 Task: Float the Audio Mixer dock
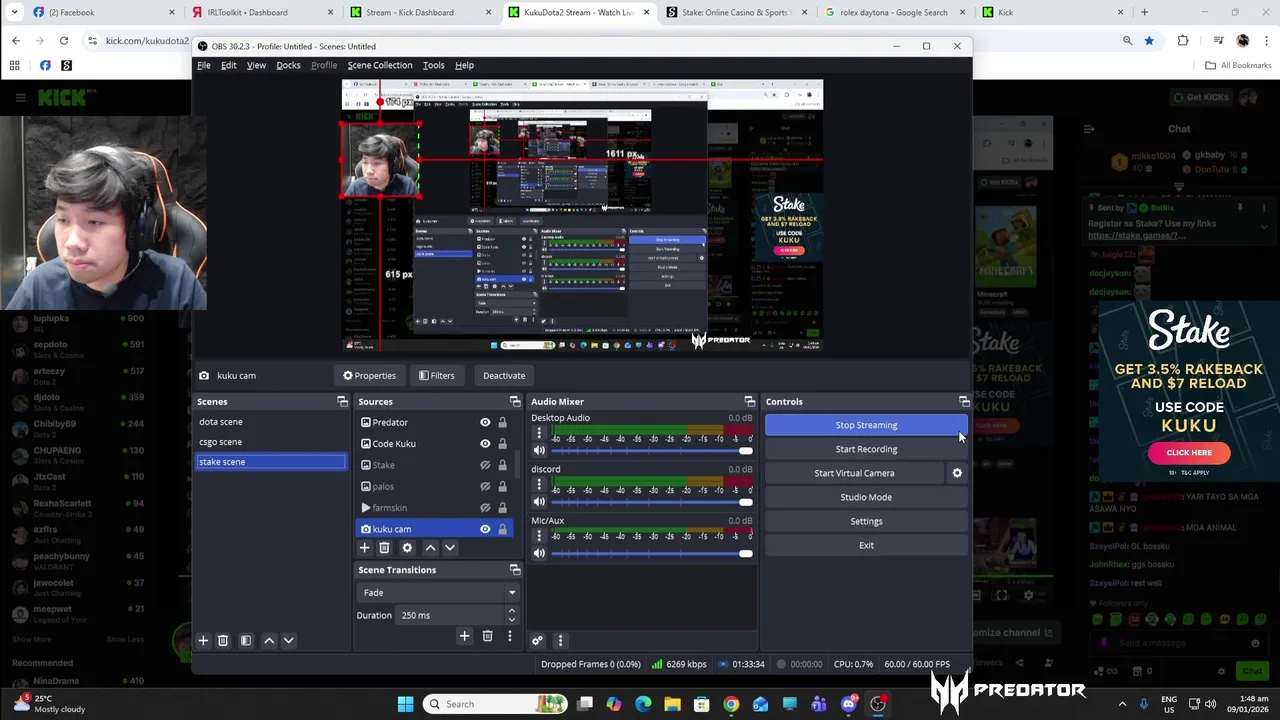749,402
